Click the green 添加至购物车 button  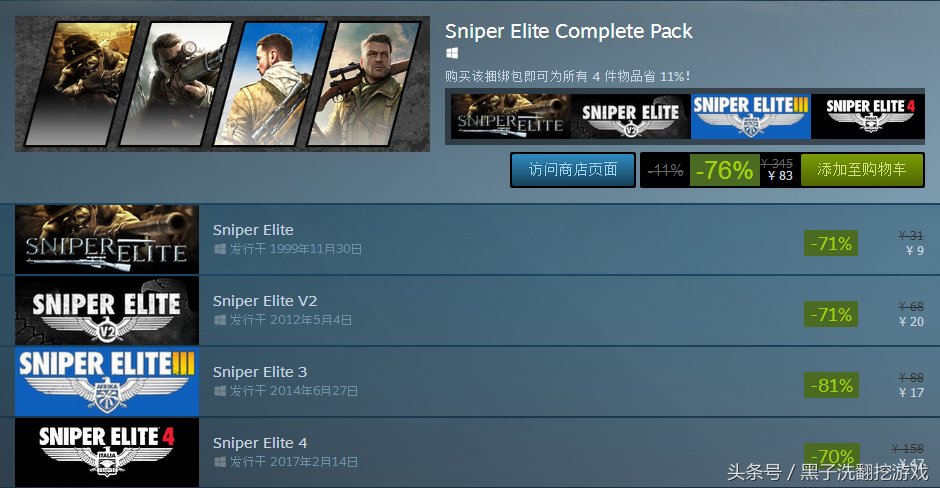[862, 170]
